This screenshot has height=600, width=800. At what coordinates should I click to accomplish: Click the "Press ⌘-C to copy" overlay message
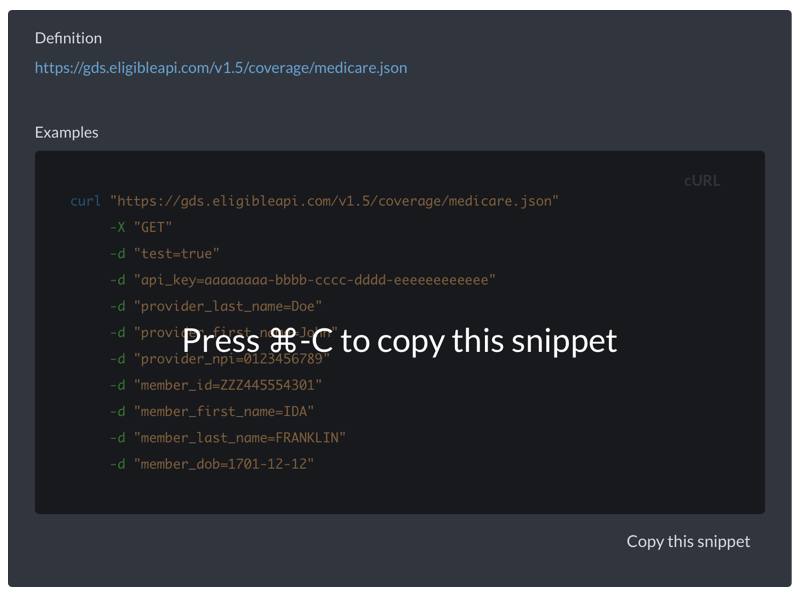[400, 340]
